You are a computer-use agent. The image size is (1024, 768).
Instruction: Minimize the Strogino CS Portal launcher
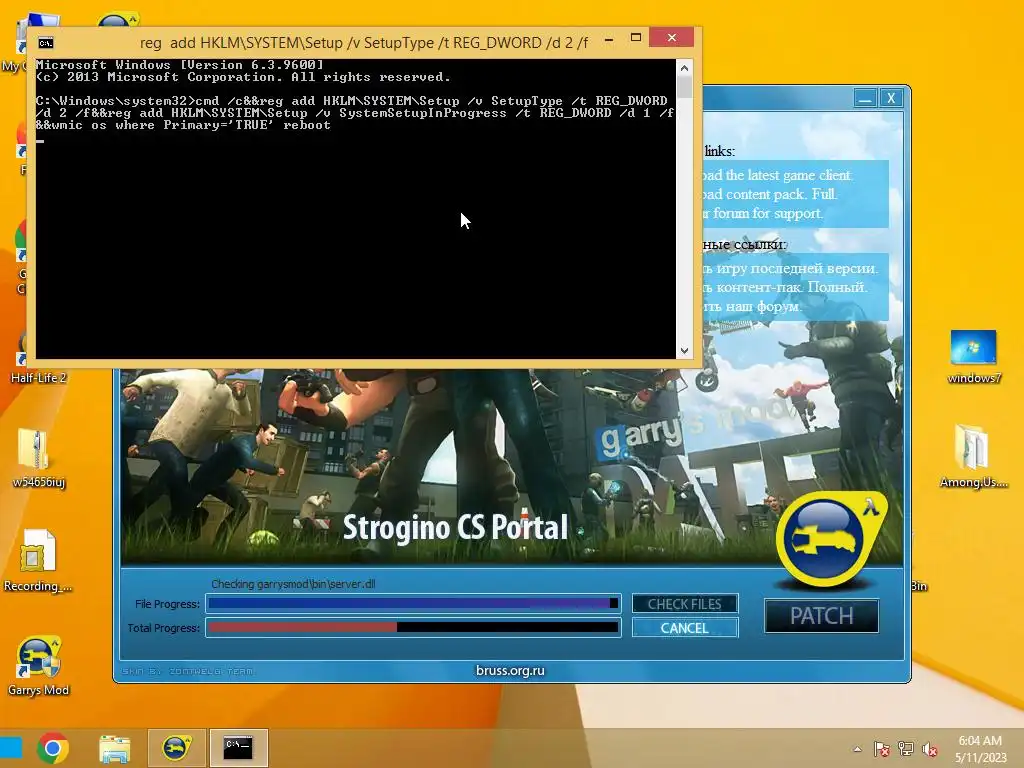(865, 99)
